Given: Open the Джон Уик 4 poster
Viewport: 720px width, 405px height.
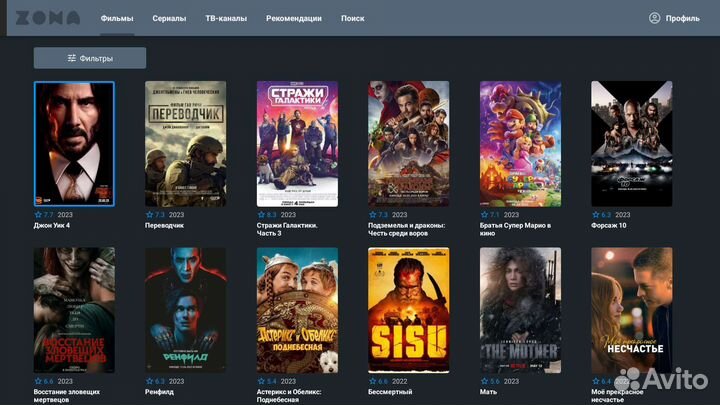Looking at the screenshot, I should pos(74,144).
